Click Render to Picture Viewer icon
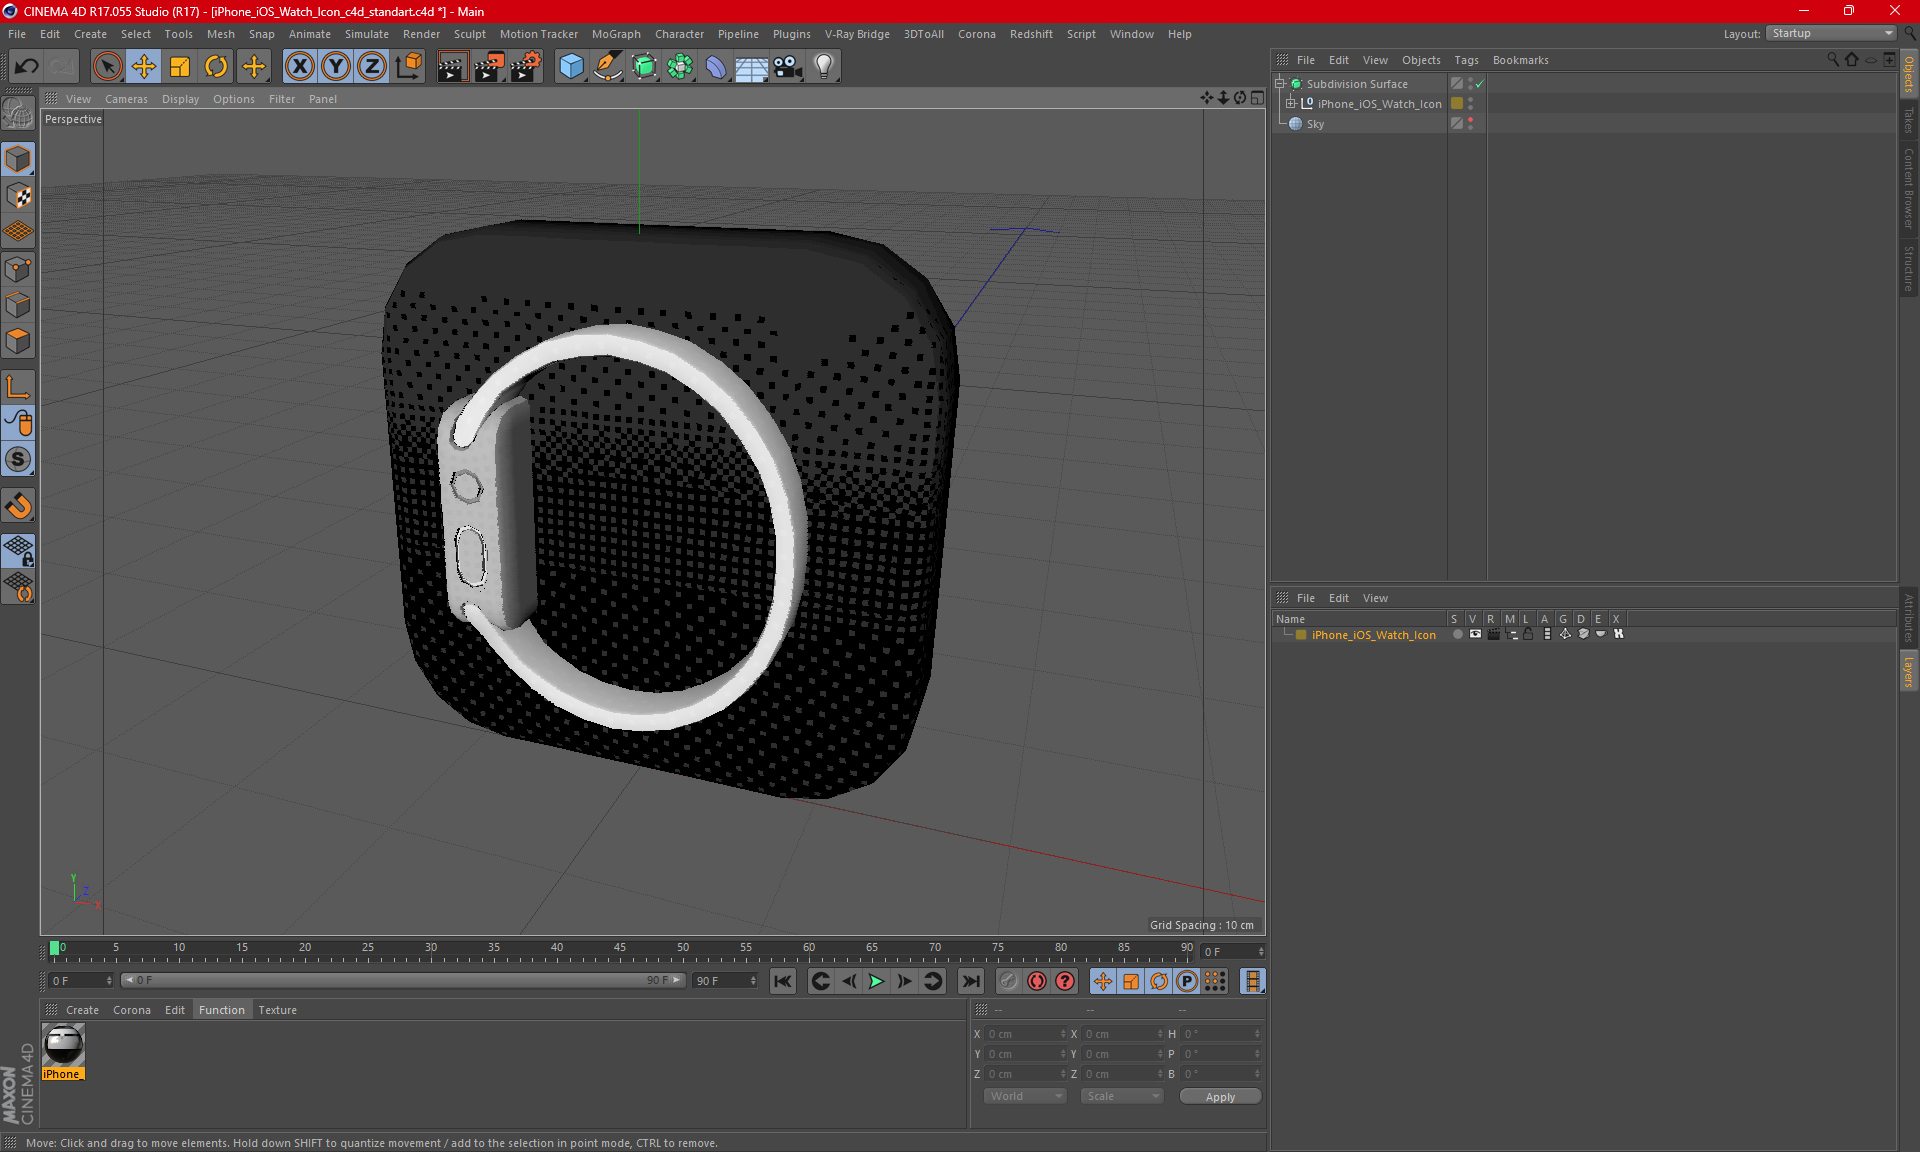1920x1152 pixels. [x=489, y=67]
